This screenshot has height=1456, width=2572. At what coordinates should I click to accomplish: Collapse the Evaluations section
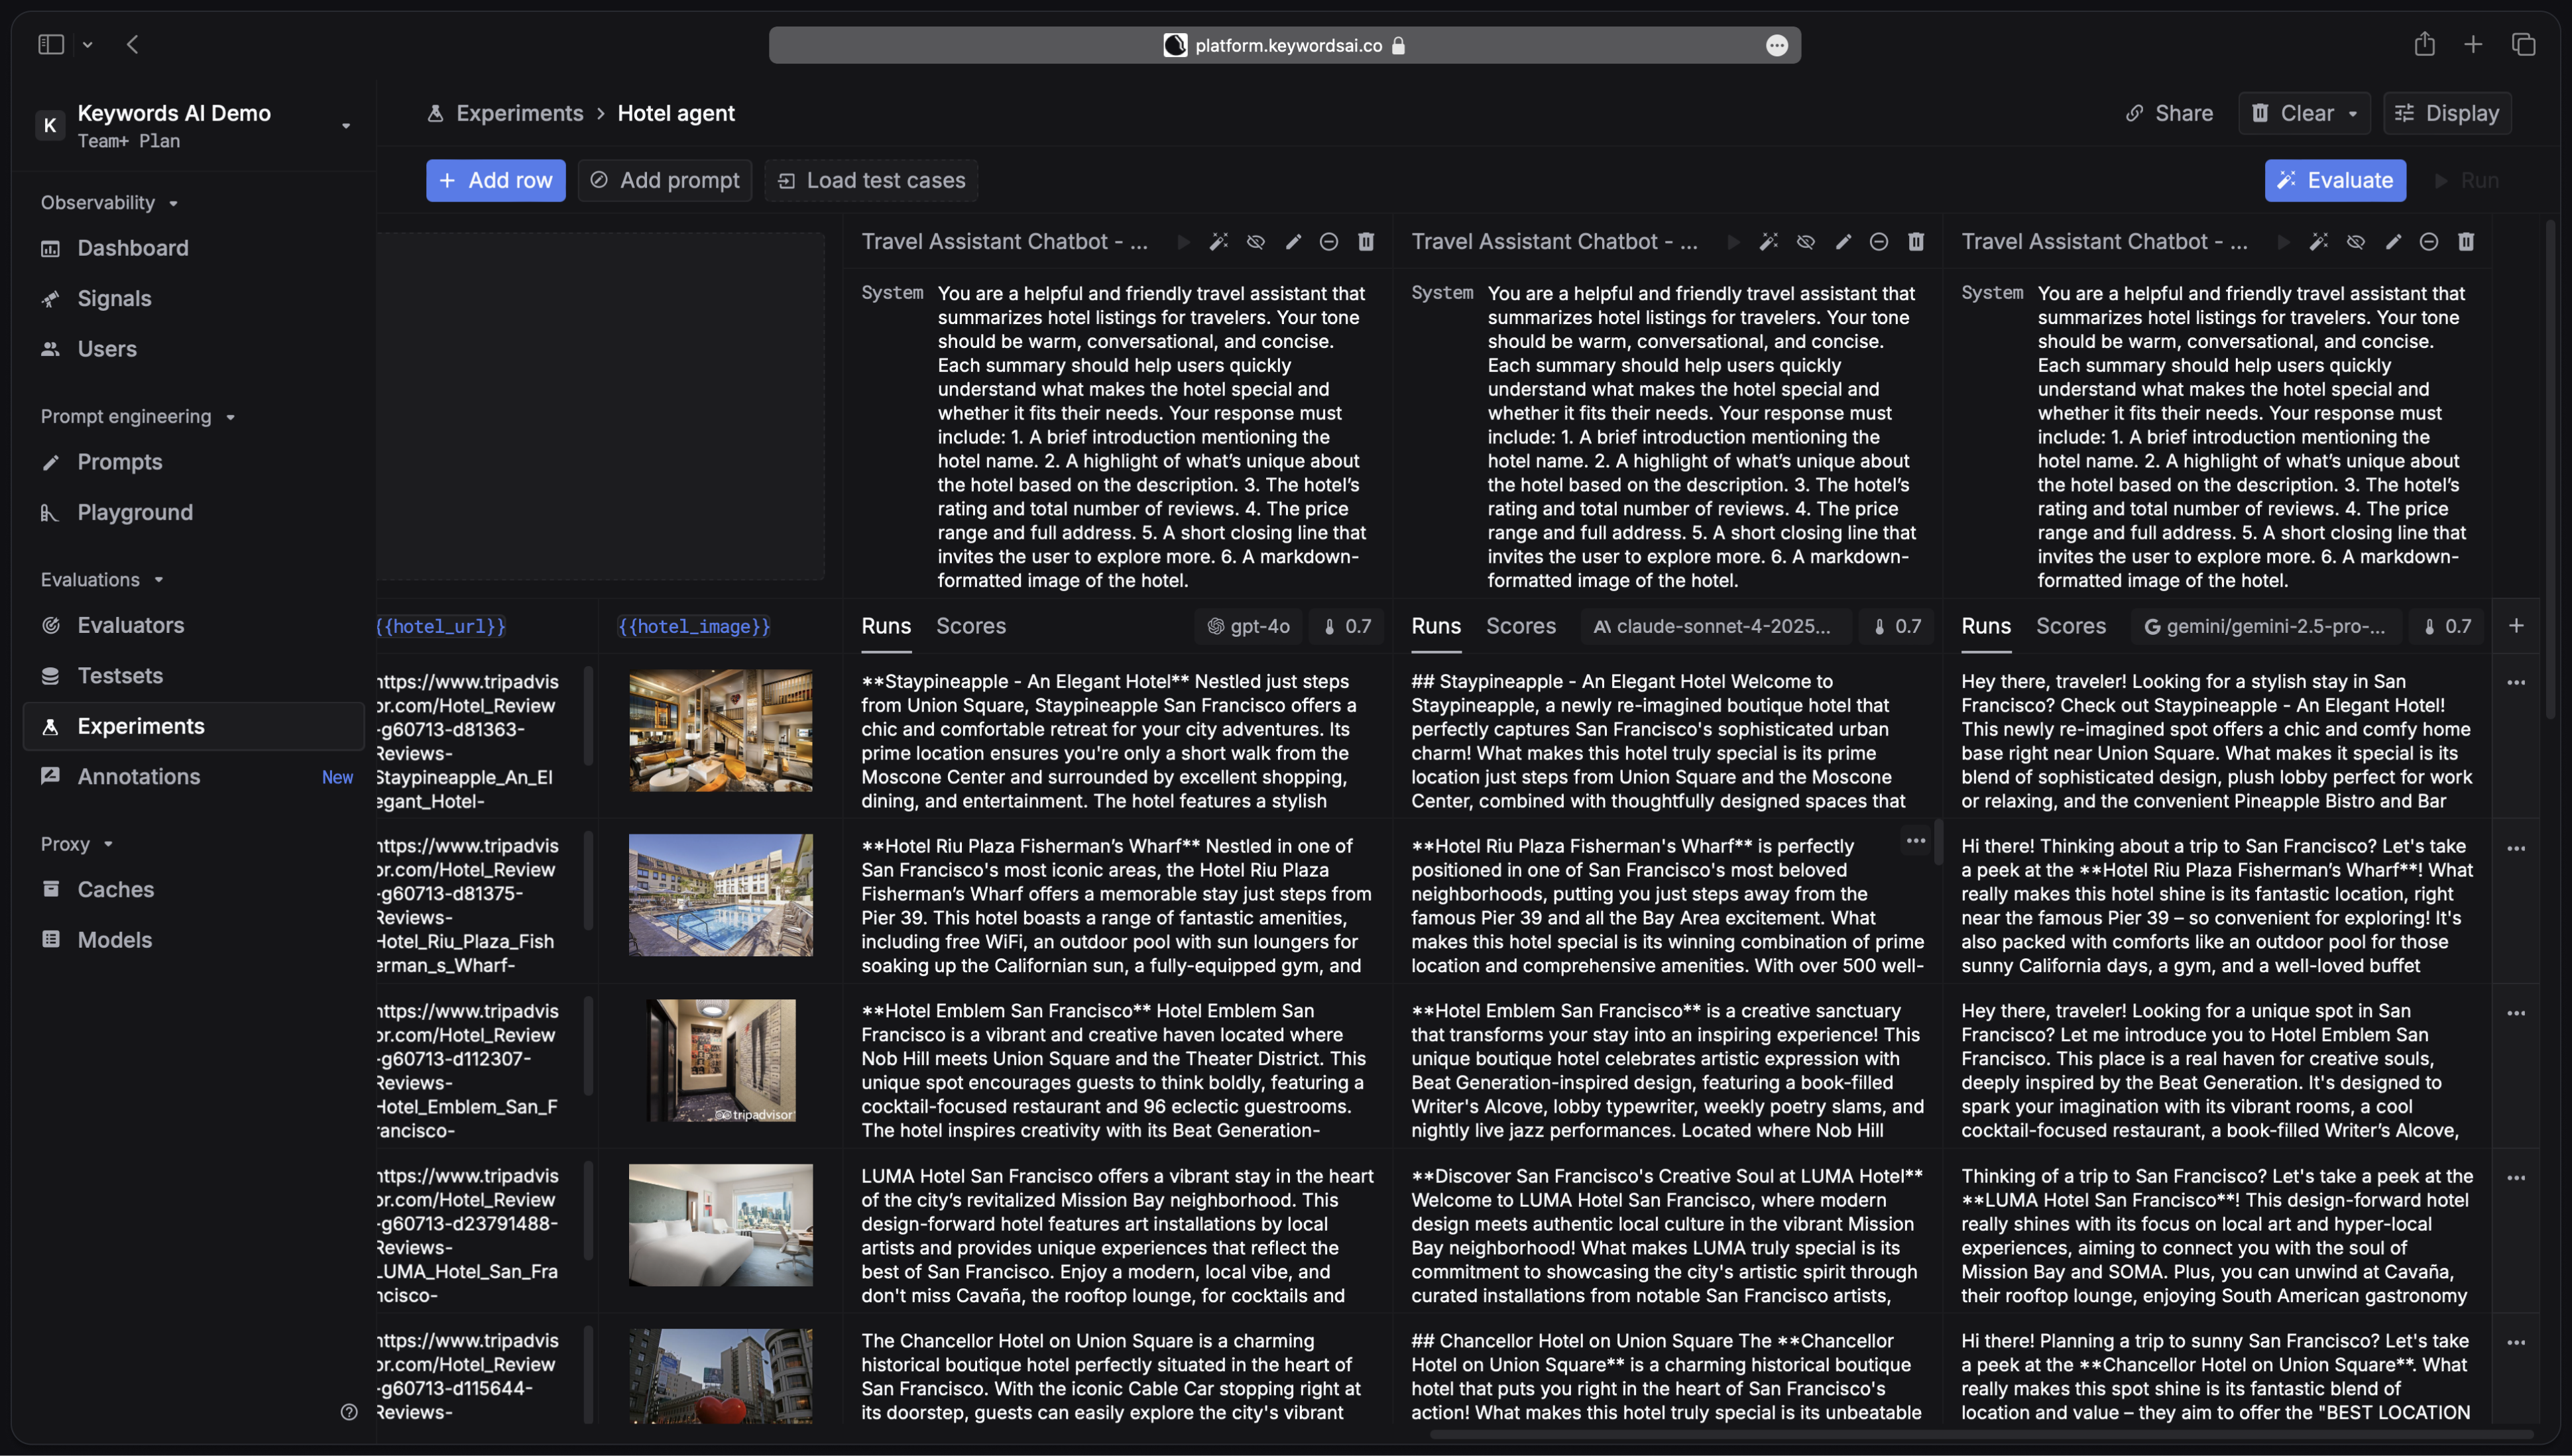coord(102,580)
